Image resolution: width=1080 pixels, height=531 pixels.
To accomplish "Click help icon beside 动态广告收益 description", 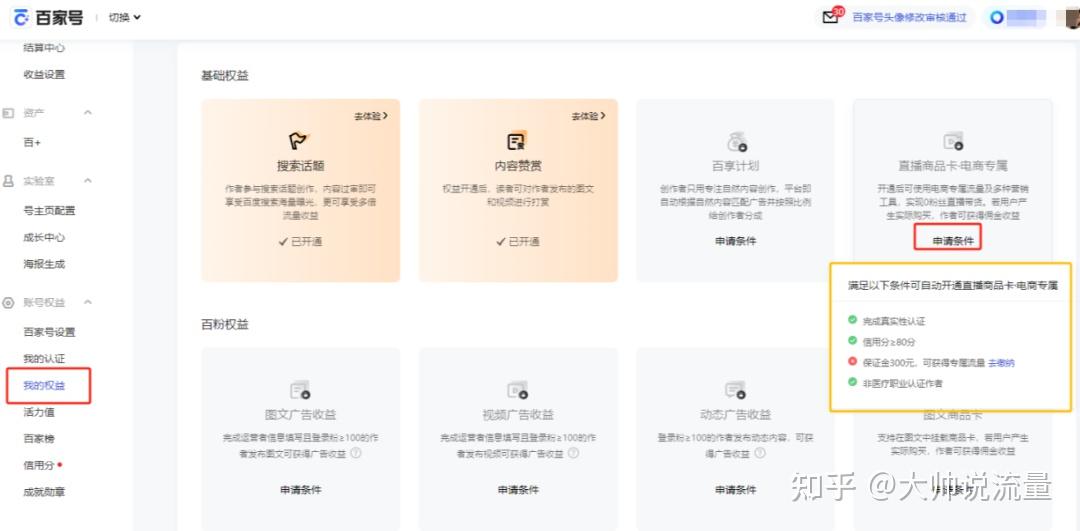I will tap(759, 453).
